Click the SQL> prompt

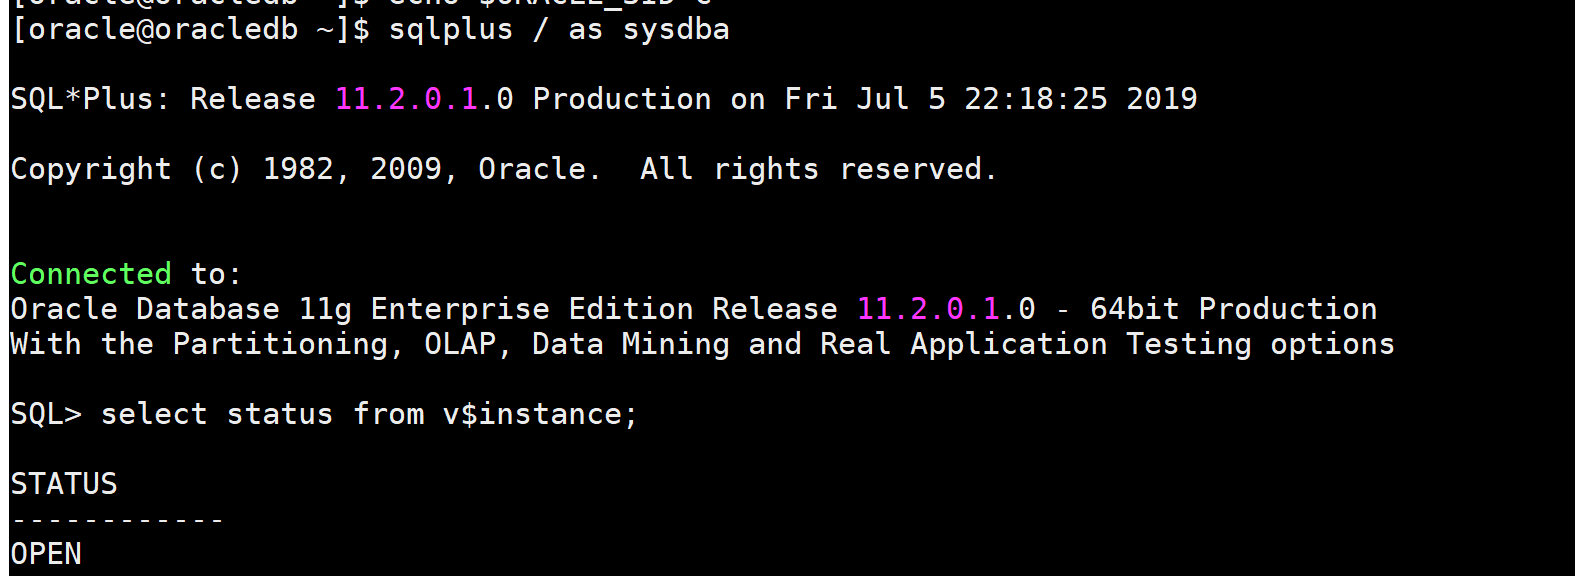[46, 414]
